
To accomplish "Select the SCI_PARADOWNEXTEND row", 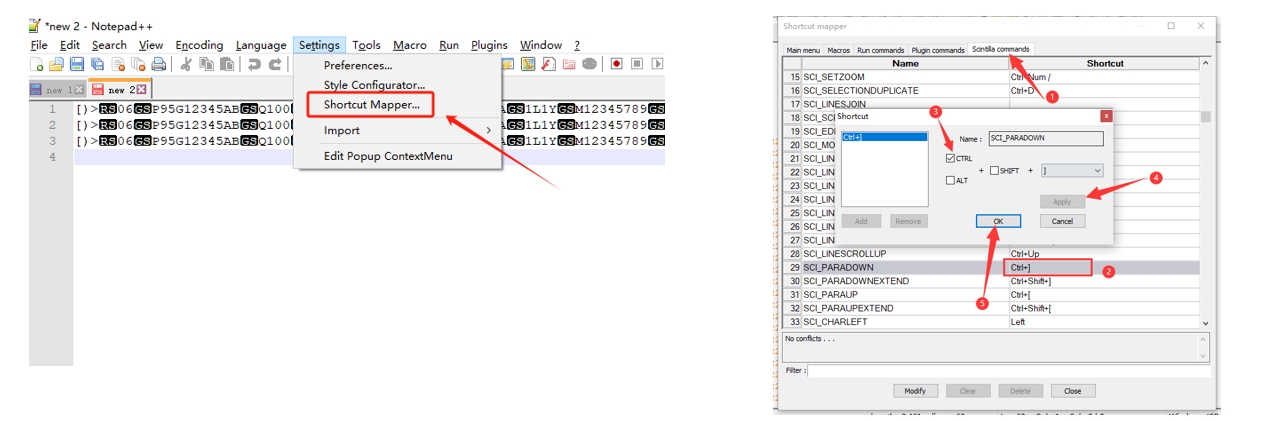I will pyautogui.click(x=993, y=281).
